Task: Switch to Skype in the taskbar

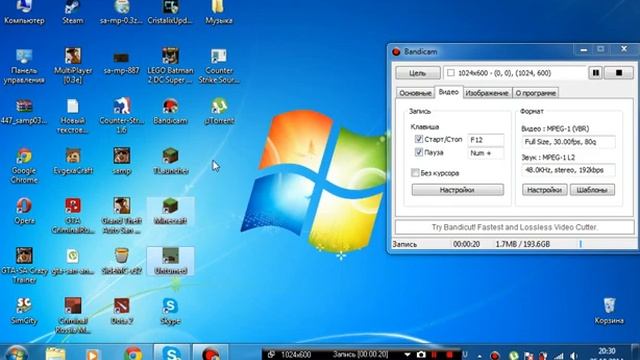Action: [171, 353]
